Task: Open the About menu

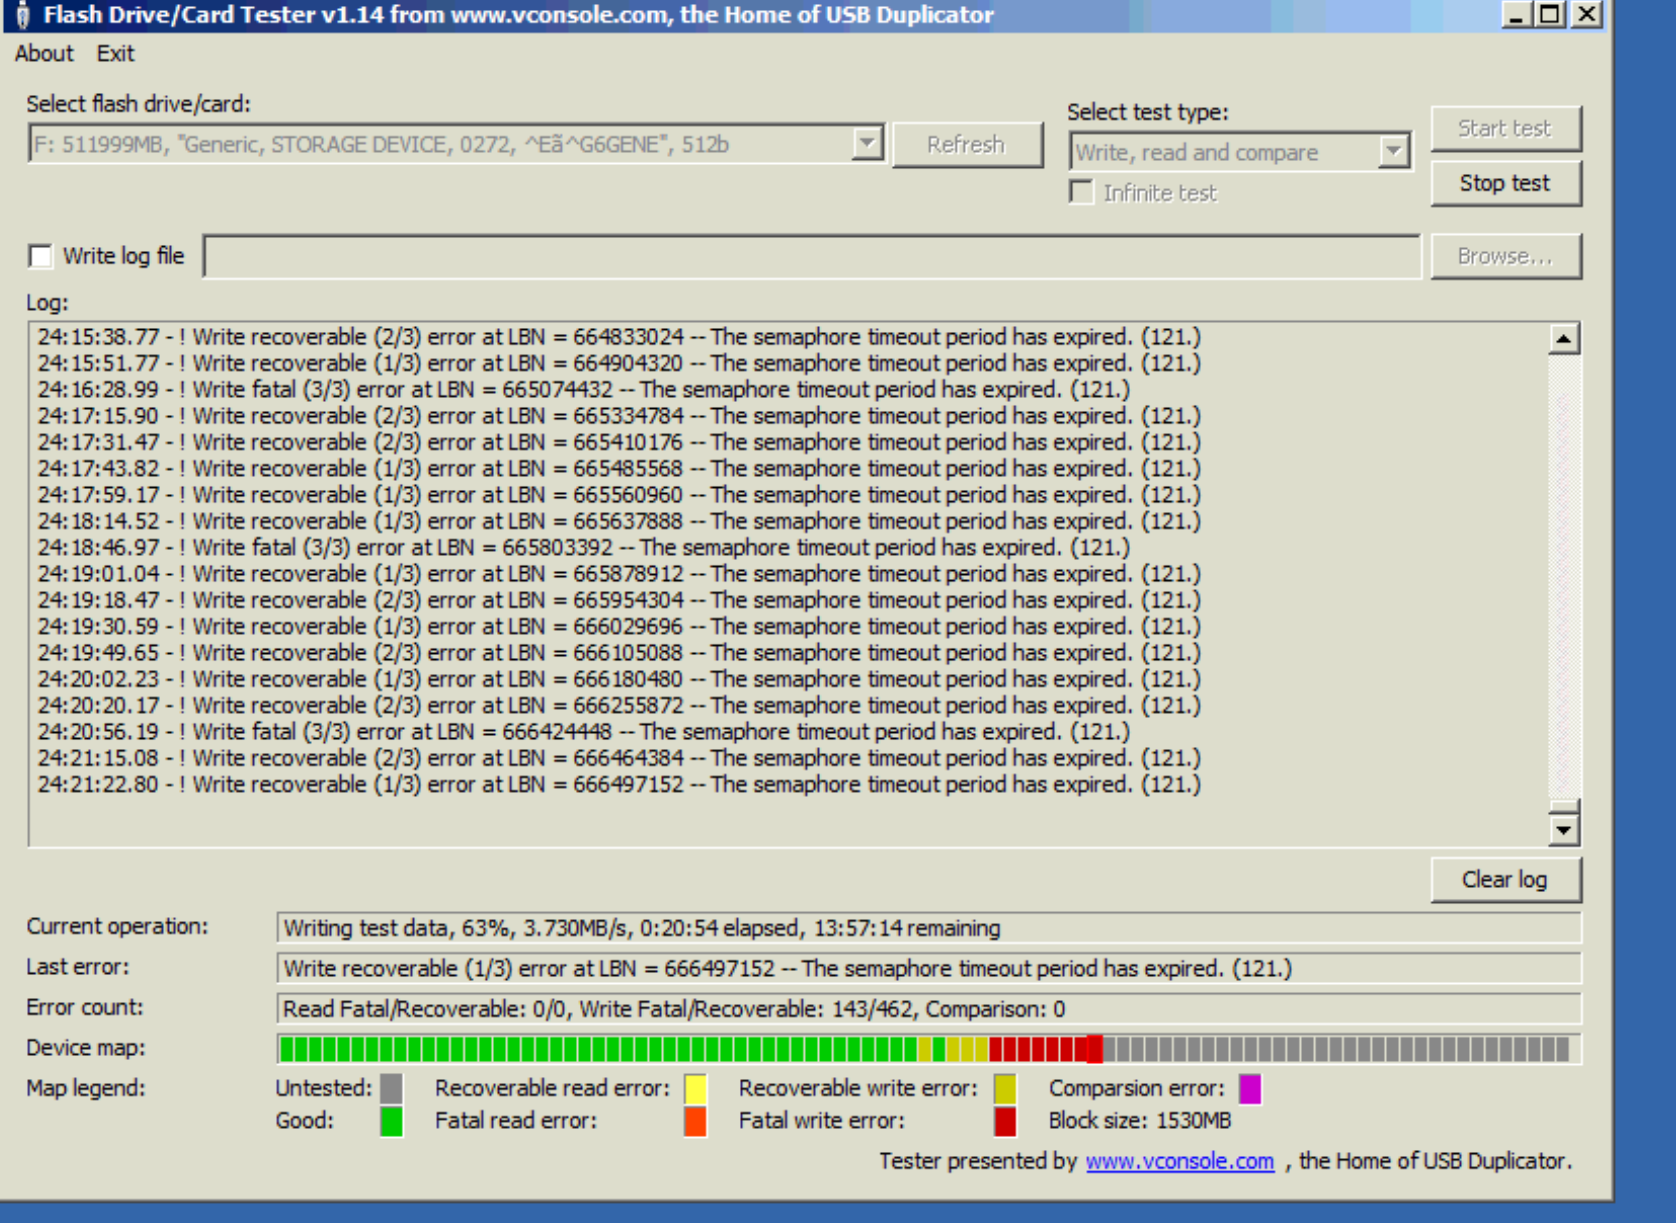Action: pos(44,54)
